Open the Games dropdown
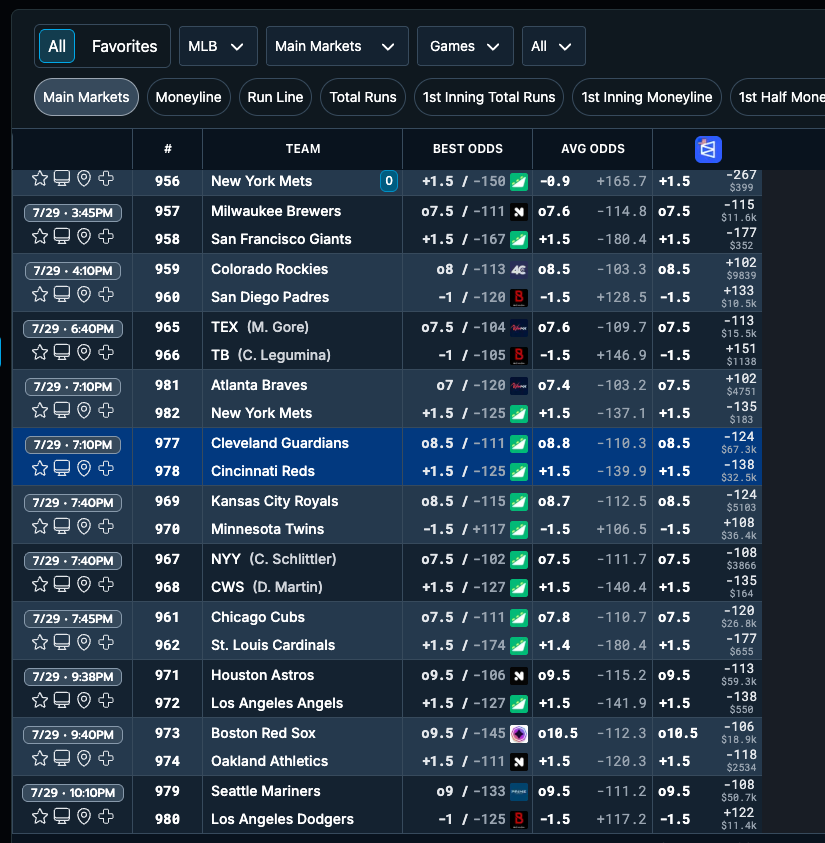Image resolution: width=825 pixels, height=843 pixels. click(465, 46)
